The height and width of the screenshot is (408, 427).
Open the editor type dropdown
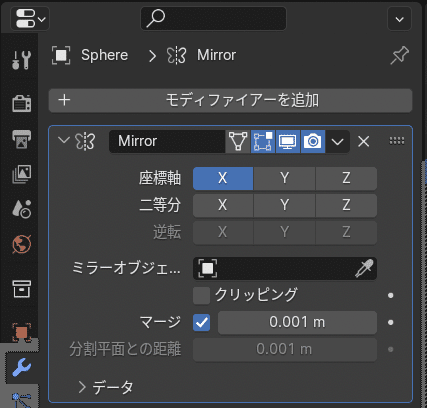[x=30, y=19]
